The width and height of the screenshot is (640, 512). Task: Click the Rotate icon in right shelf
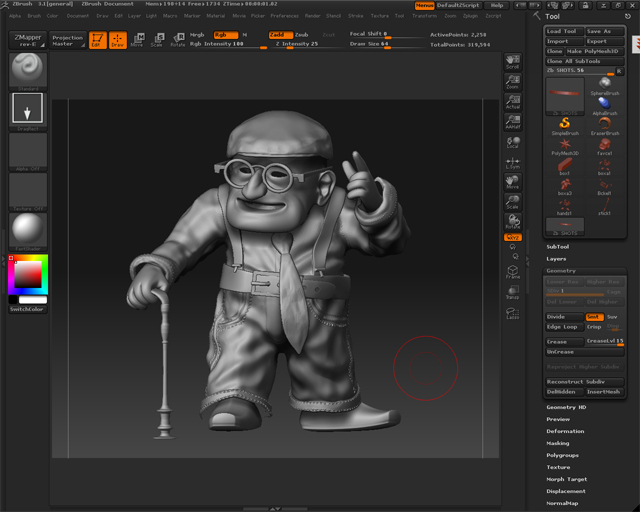513,220
